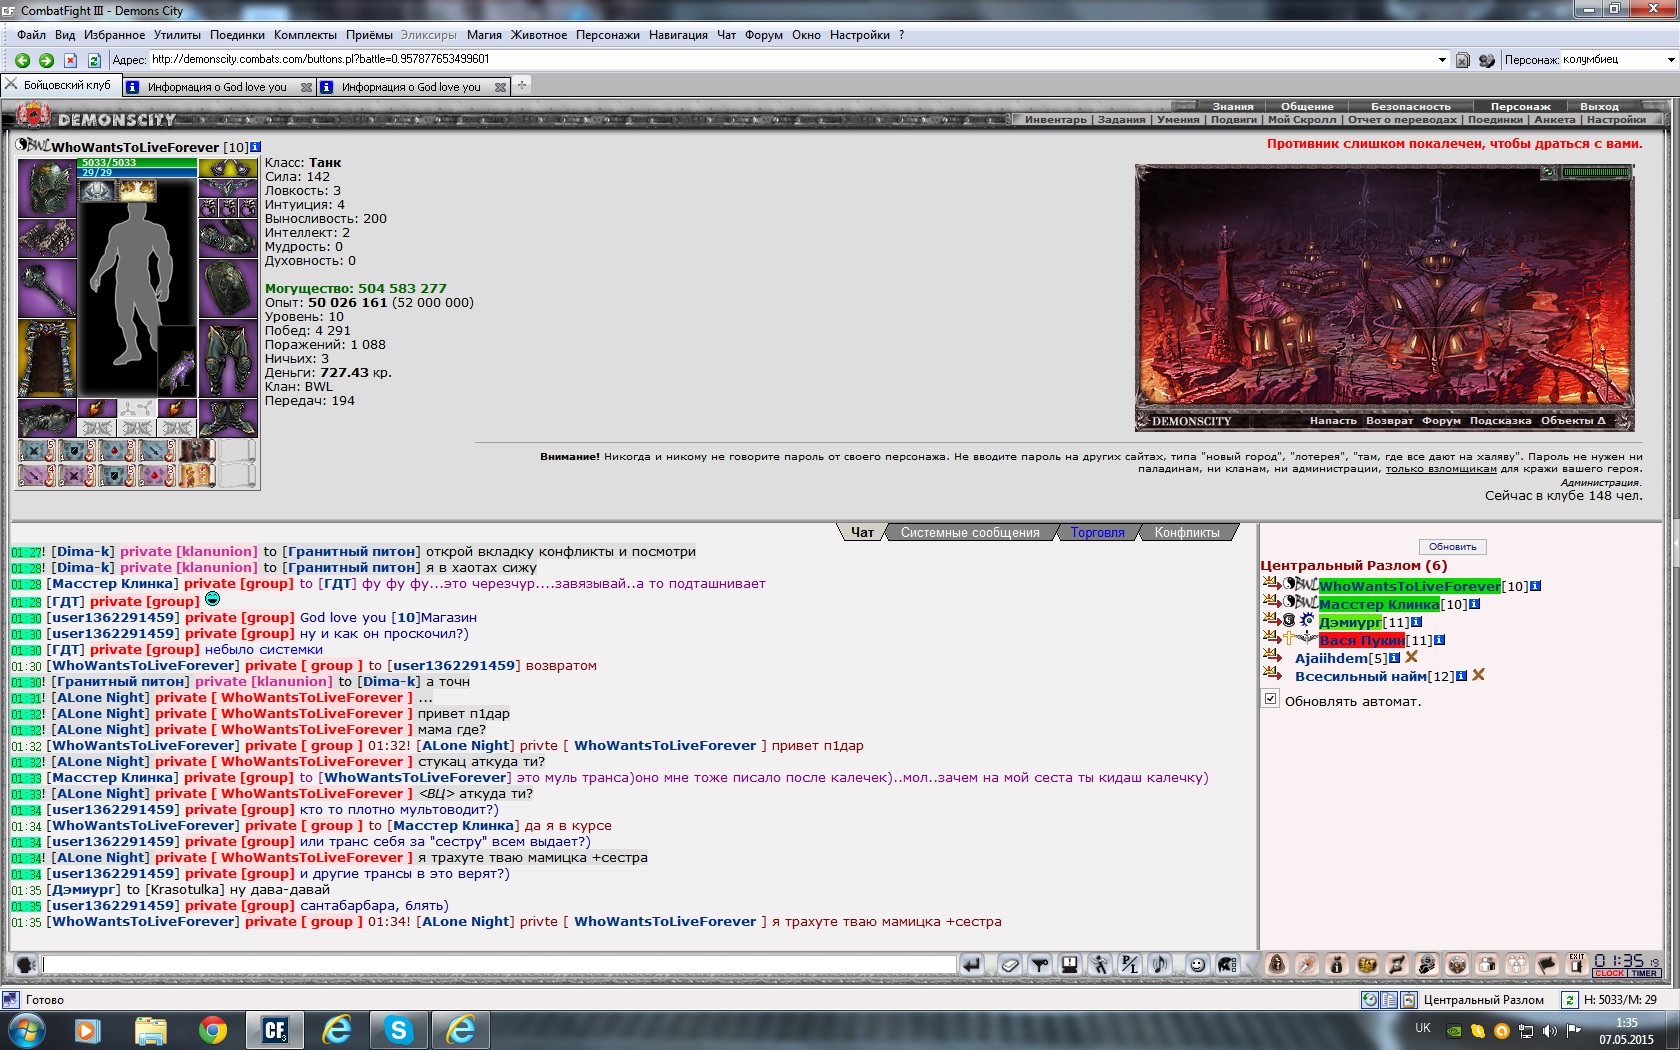Viewport: 1680px width, 1050px height.
Task: Open the cloak equipment slot
Action: pos(47,358)
